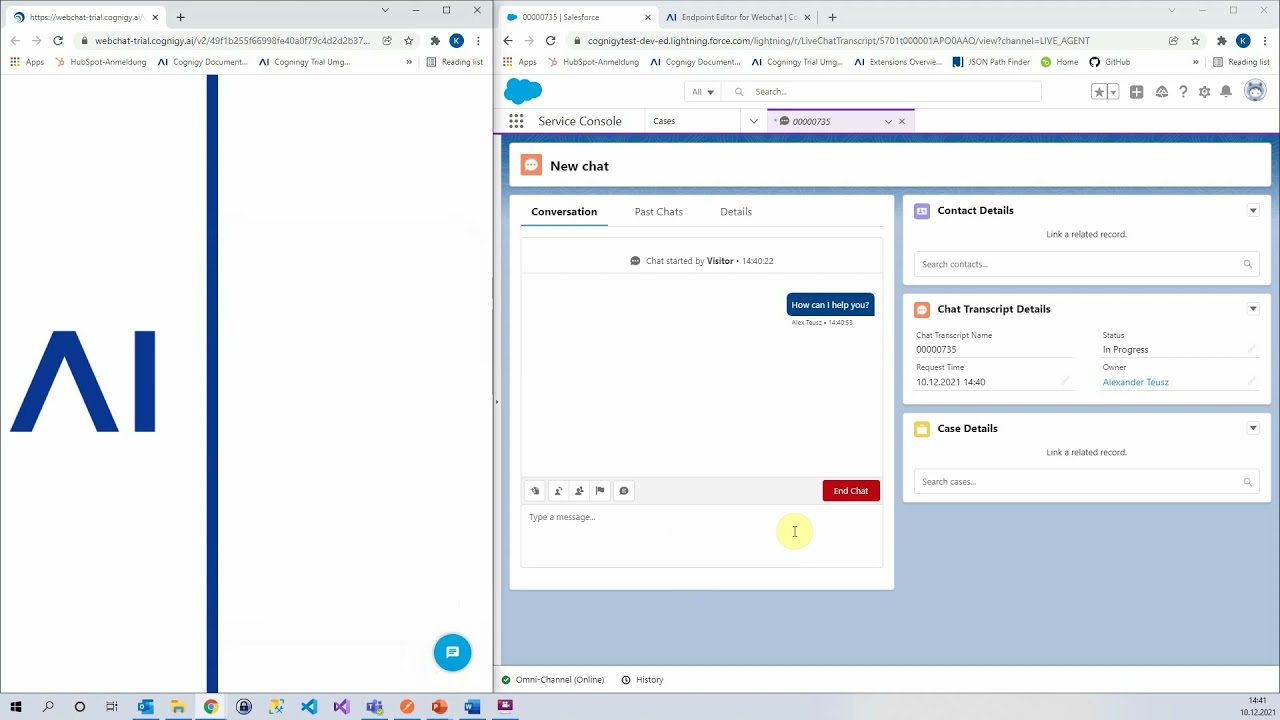
Task: Open the Omni-Channel (Online) utility
Action: click(553, 680)
